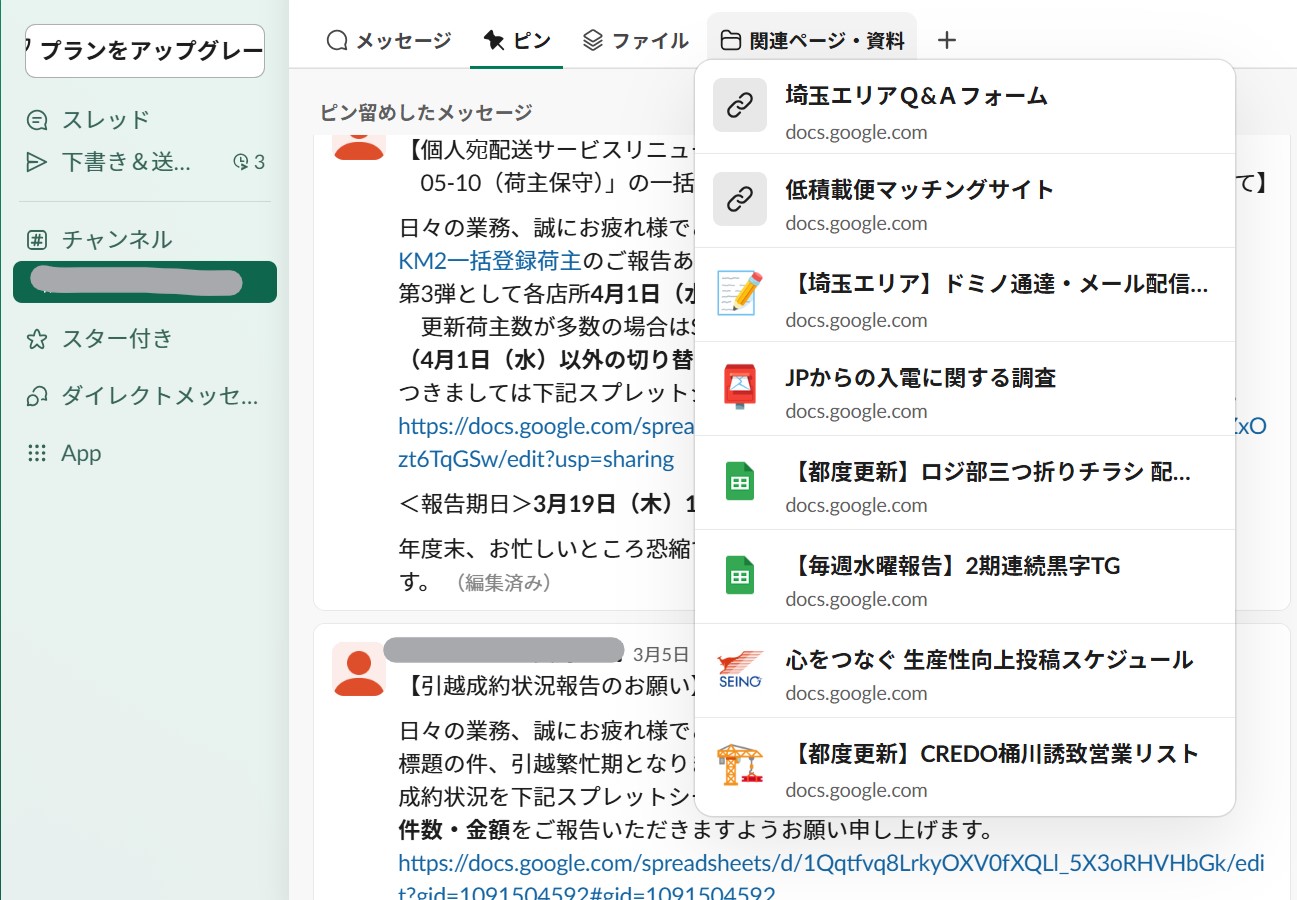Select the ピン tab
This screenshot has height=900, width=1297.
pos(516,40)
